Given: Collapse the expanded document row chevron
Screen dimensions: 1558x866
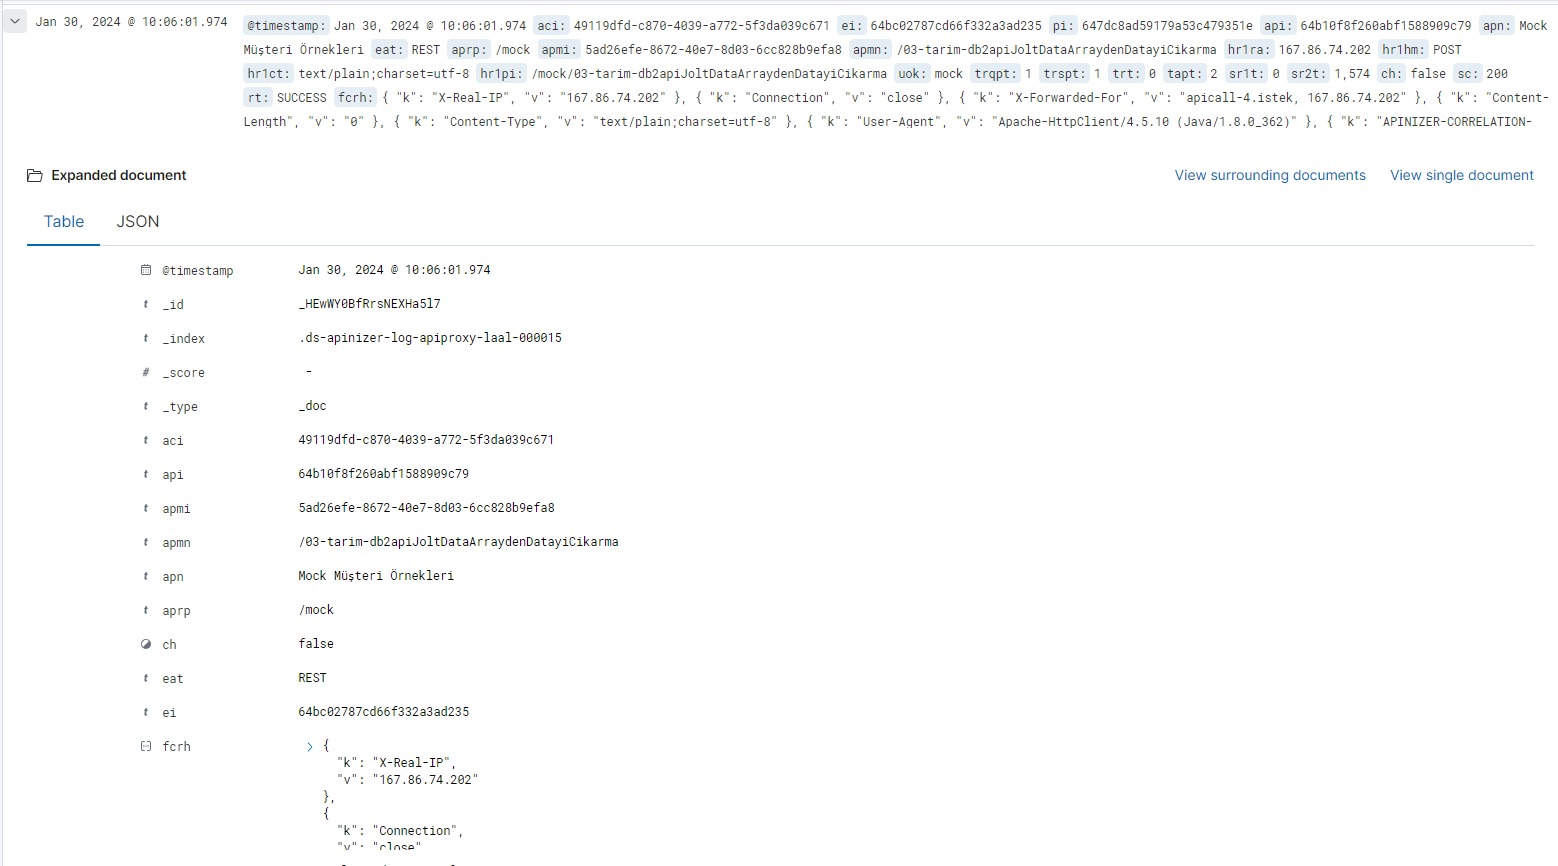Looking at the screenshot, I should click(x=15, y=21).
